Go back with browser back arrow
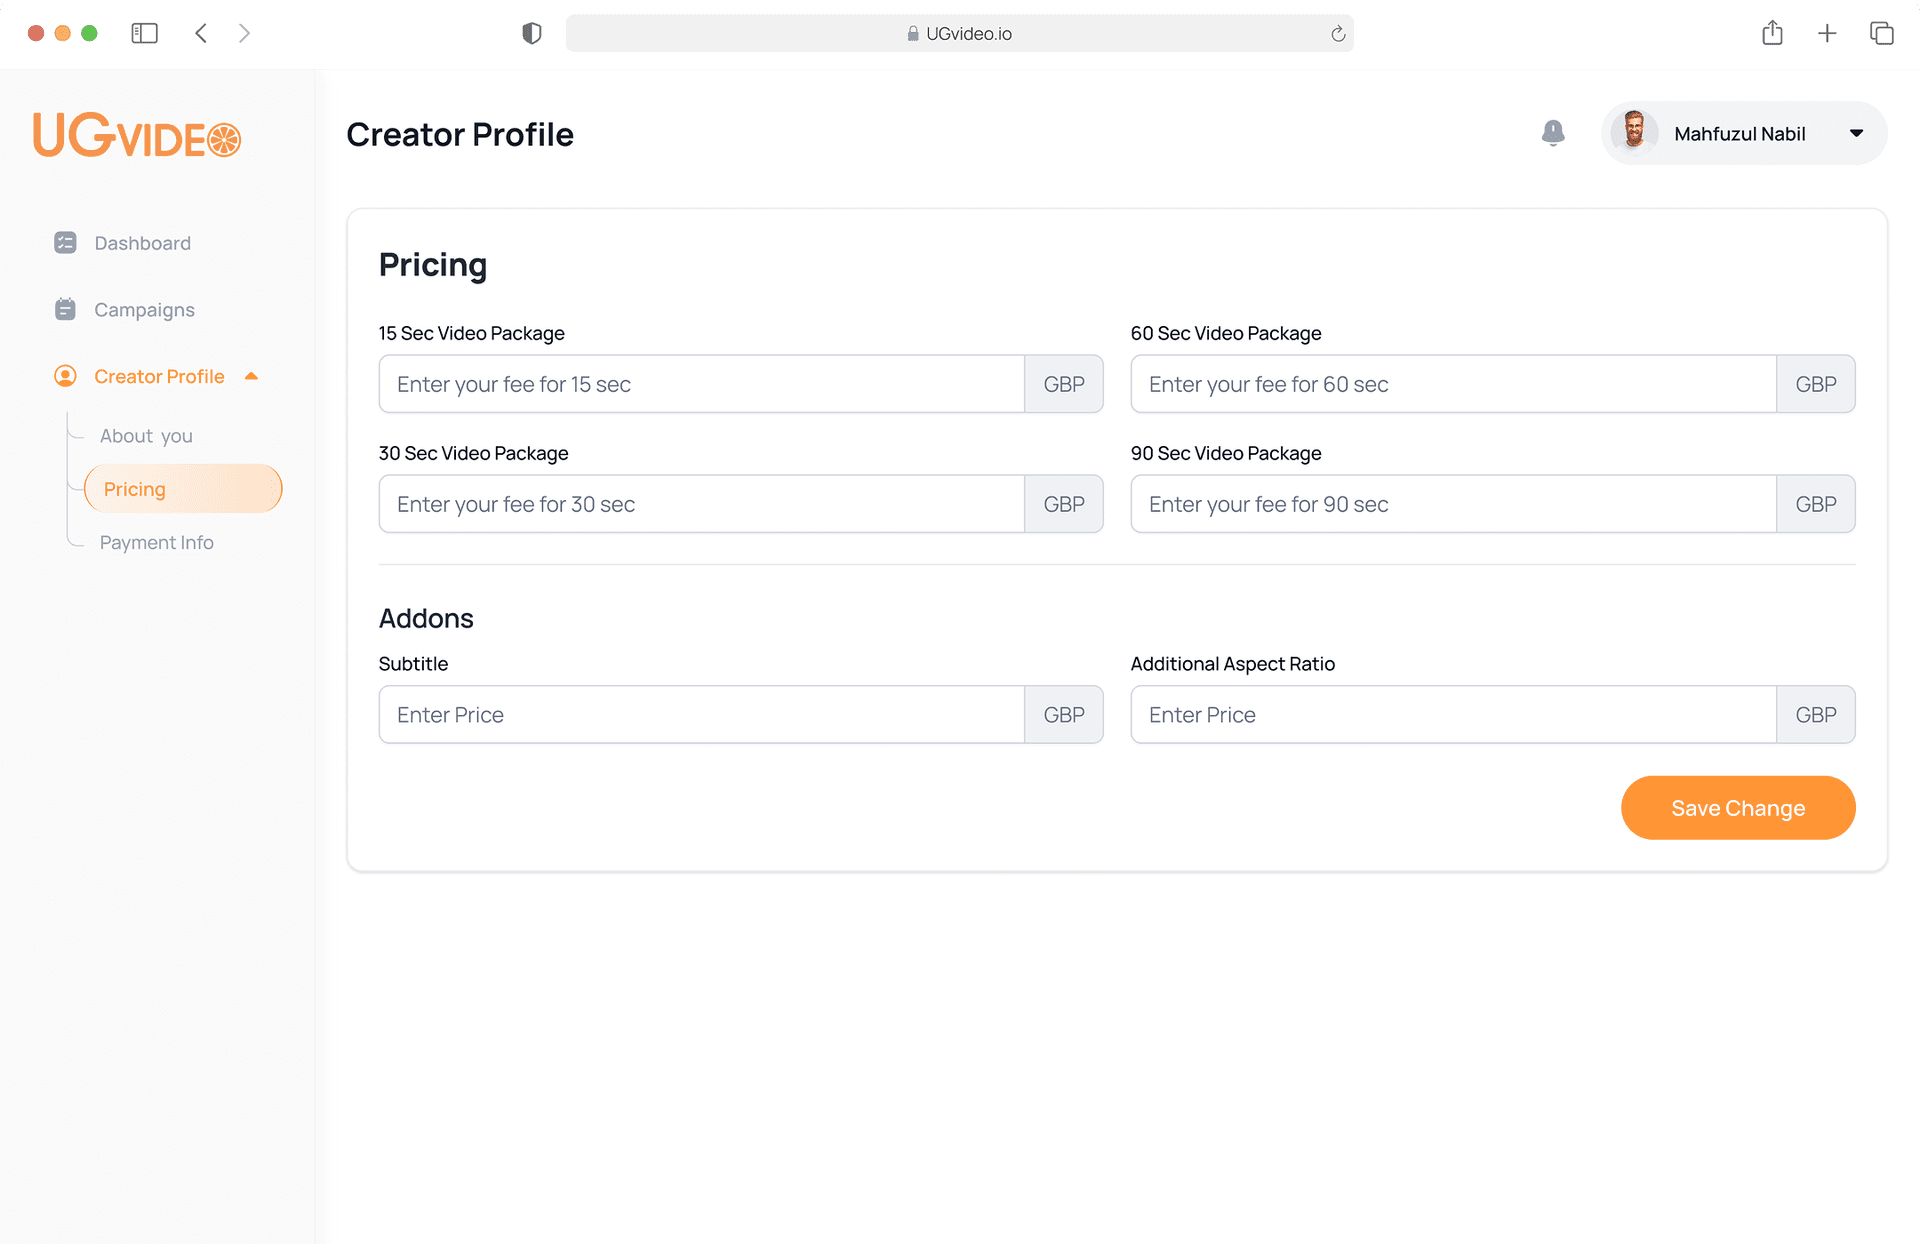Viewport: 1920px width, 1244px height. [201, 33]
